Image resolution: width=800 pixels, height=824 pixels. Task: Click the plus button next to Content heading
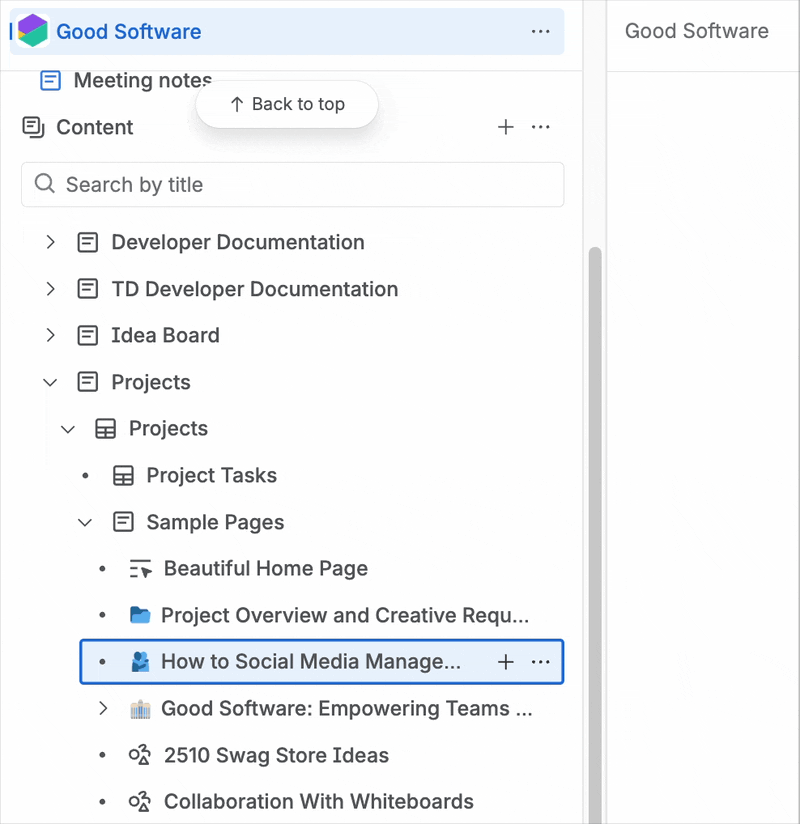[x=506, y=127]
